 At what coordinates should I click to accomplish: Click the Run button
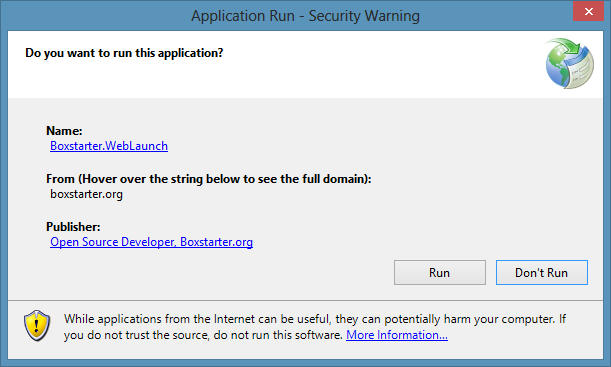point(440,272)
